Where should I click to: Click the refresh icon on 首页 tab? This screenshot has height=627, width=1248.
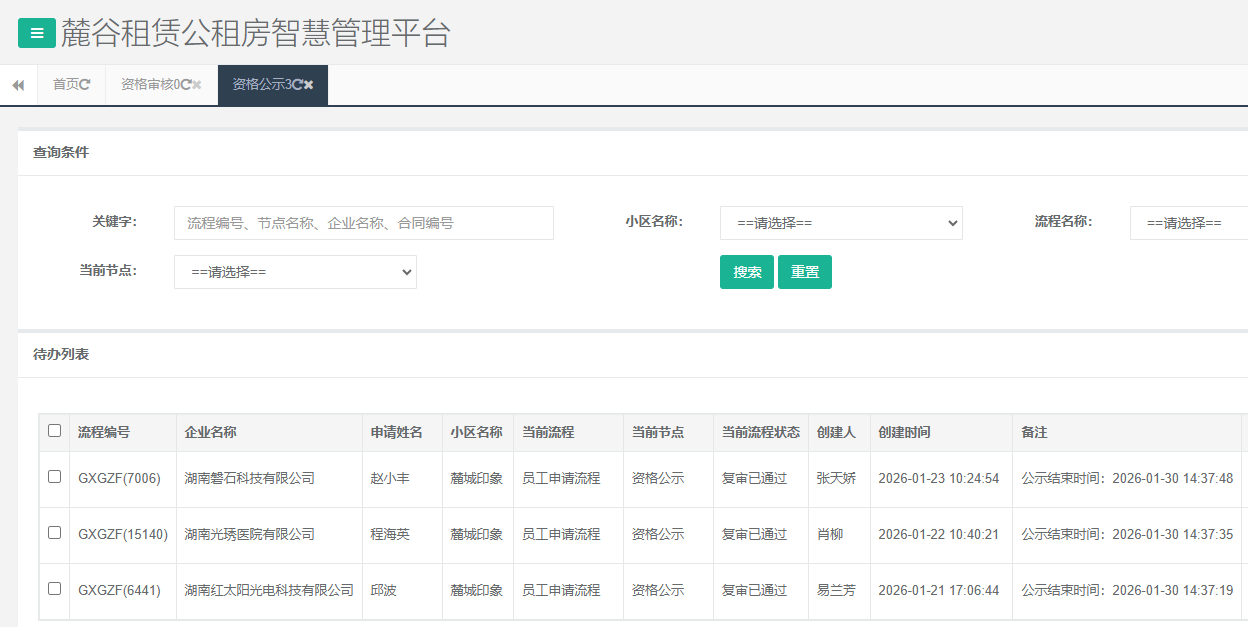click(x=86, y=84)
